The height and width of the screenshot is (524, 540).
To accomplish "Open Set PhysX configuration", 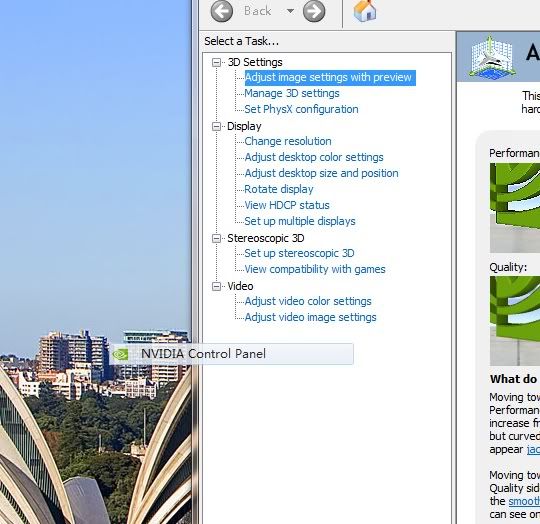I will pos(301,109).
